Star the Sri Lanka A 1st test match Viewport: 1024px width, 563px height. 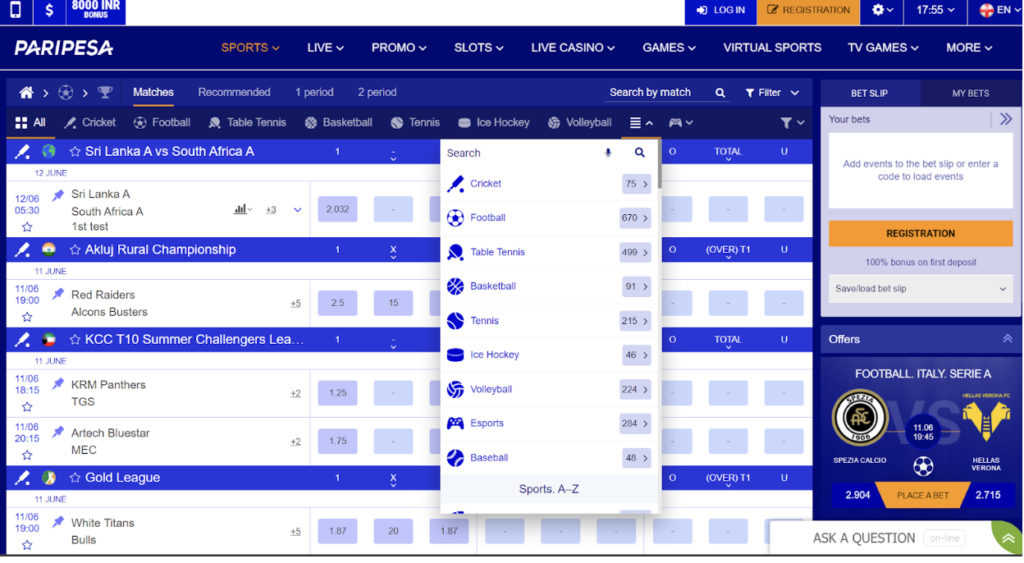click(27, 227)
